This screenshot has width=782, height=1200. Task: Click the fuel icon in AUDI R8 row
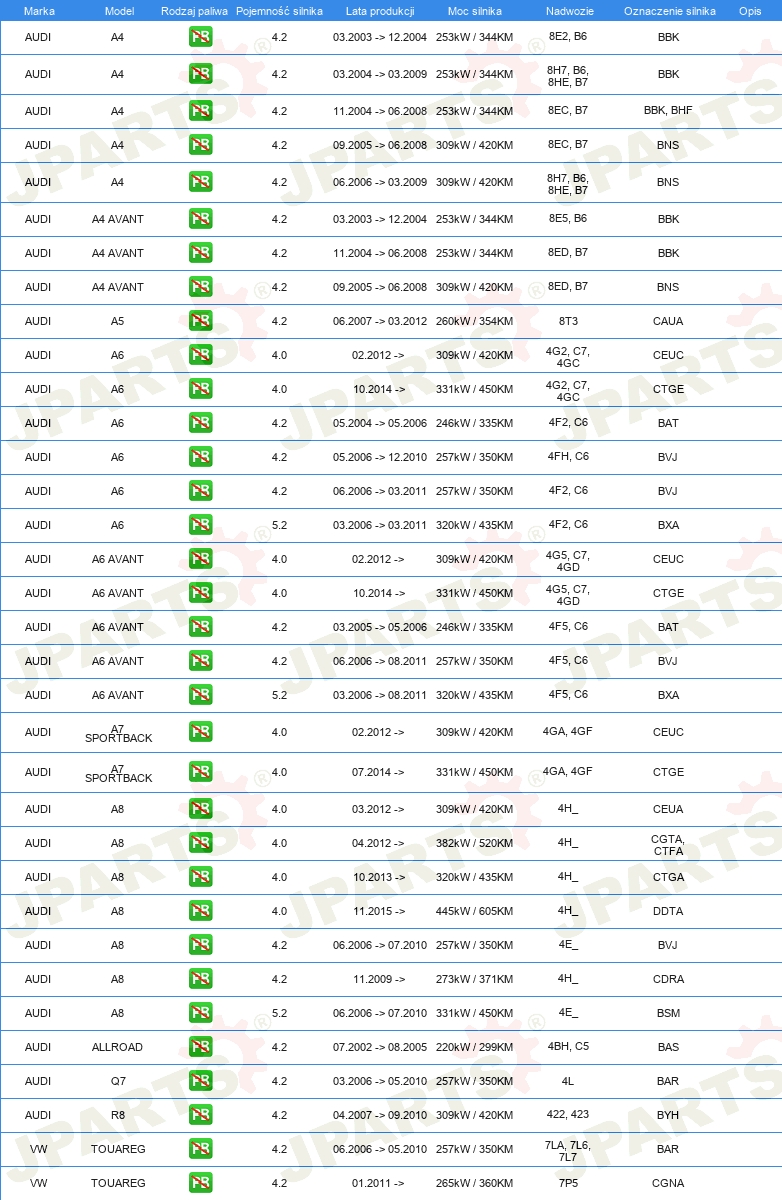coord(201,1115)
